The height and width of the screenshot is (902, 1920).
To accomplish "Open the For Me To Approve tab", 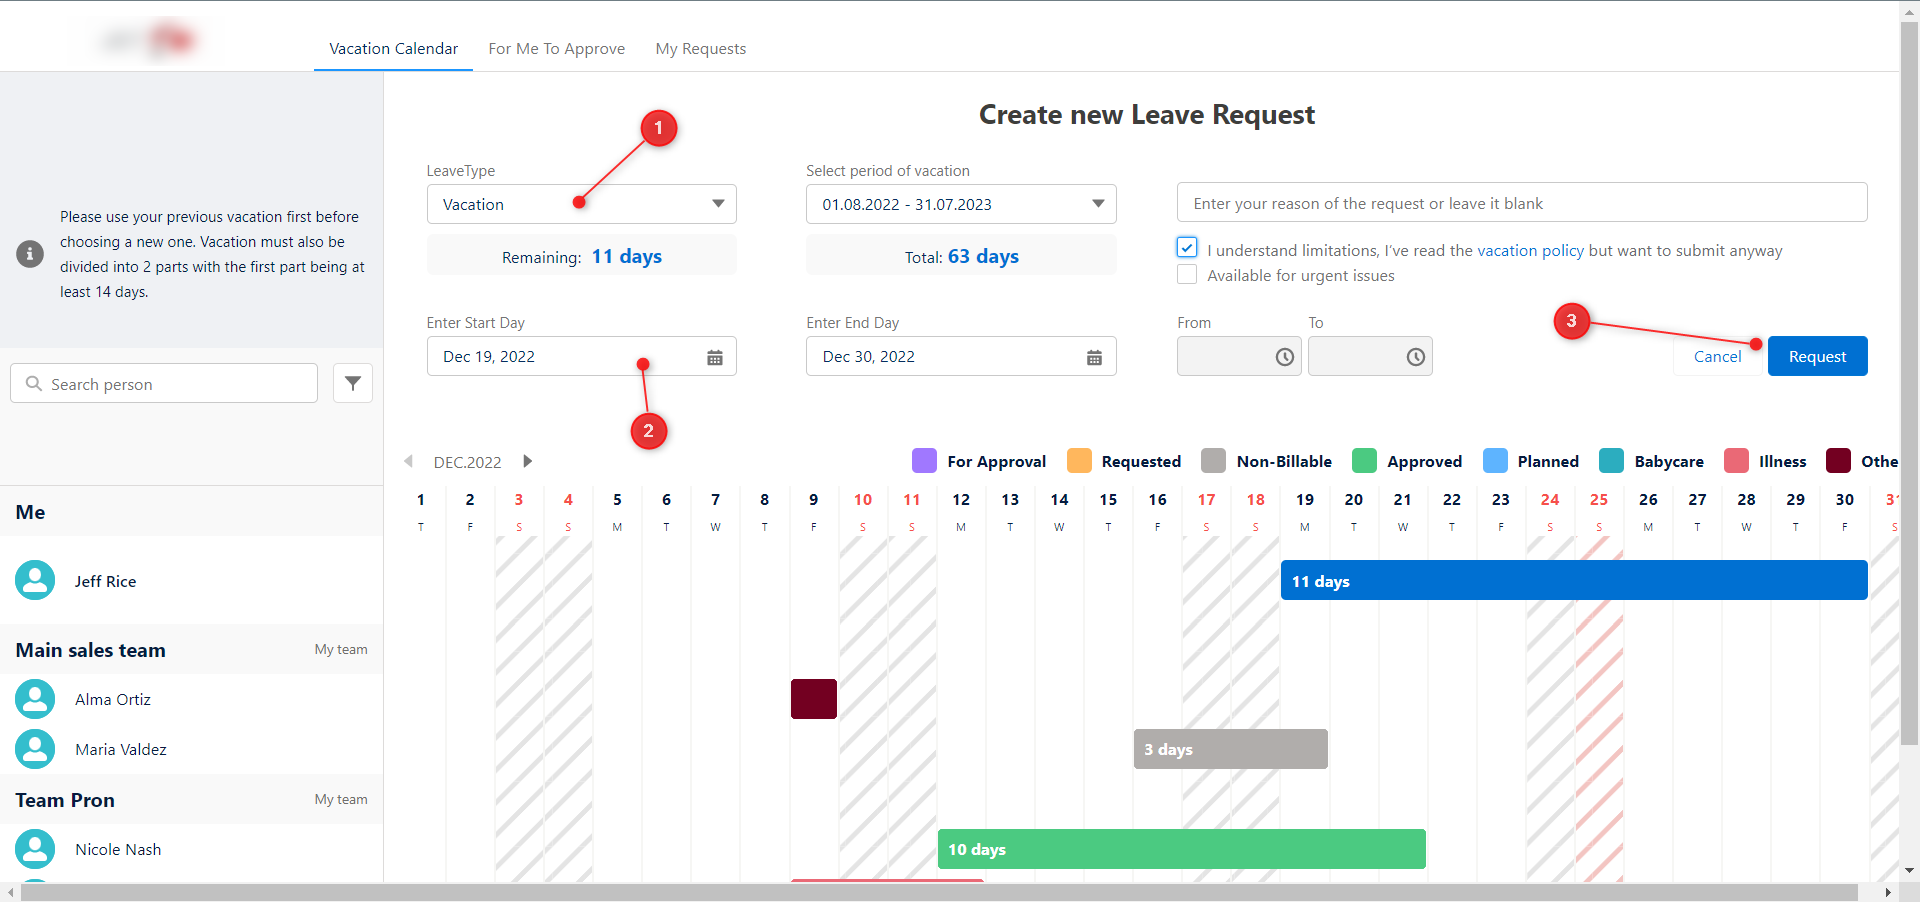I will pyautogui.click(x=557, y=49).
